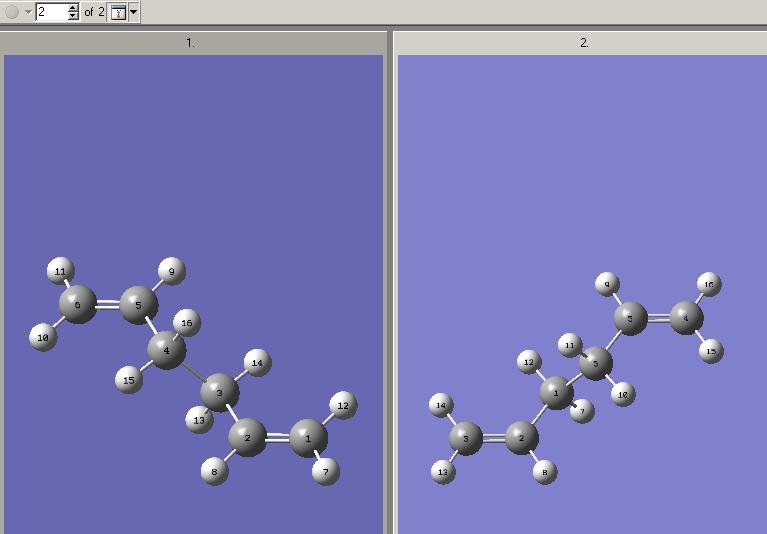The image size is (767, 534).
Task: Decrease frame number with down arrow
Action: pos(73,16)
